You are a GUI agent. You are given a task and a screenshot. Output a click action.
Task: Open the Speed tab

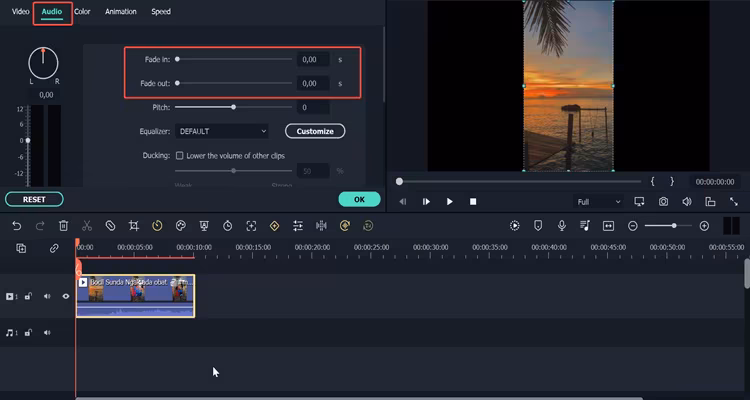tap(161, 11)
